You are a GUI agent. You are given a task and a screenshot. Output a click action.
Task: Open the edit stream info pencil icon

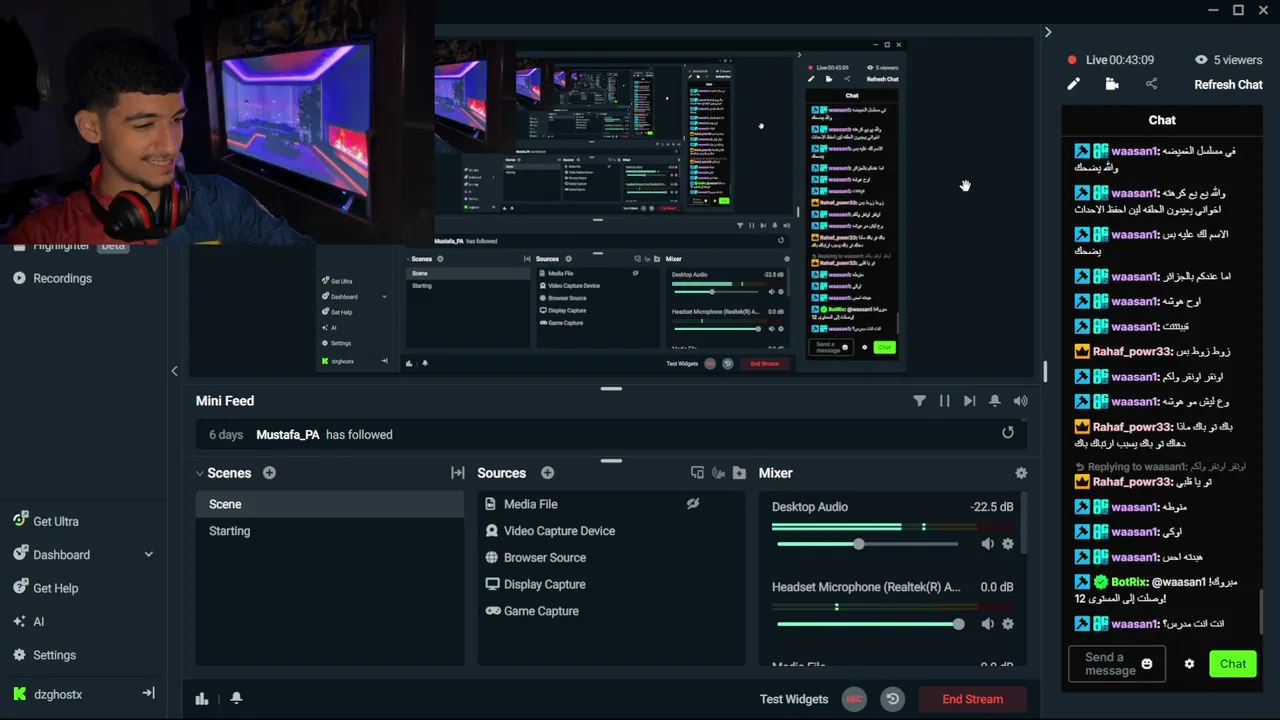(1073, 84)
